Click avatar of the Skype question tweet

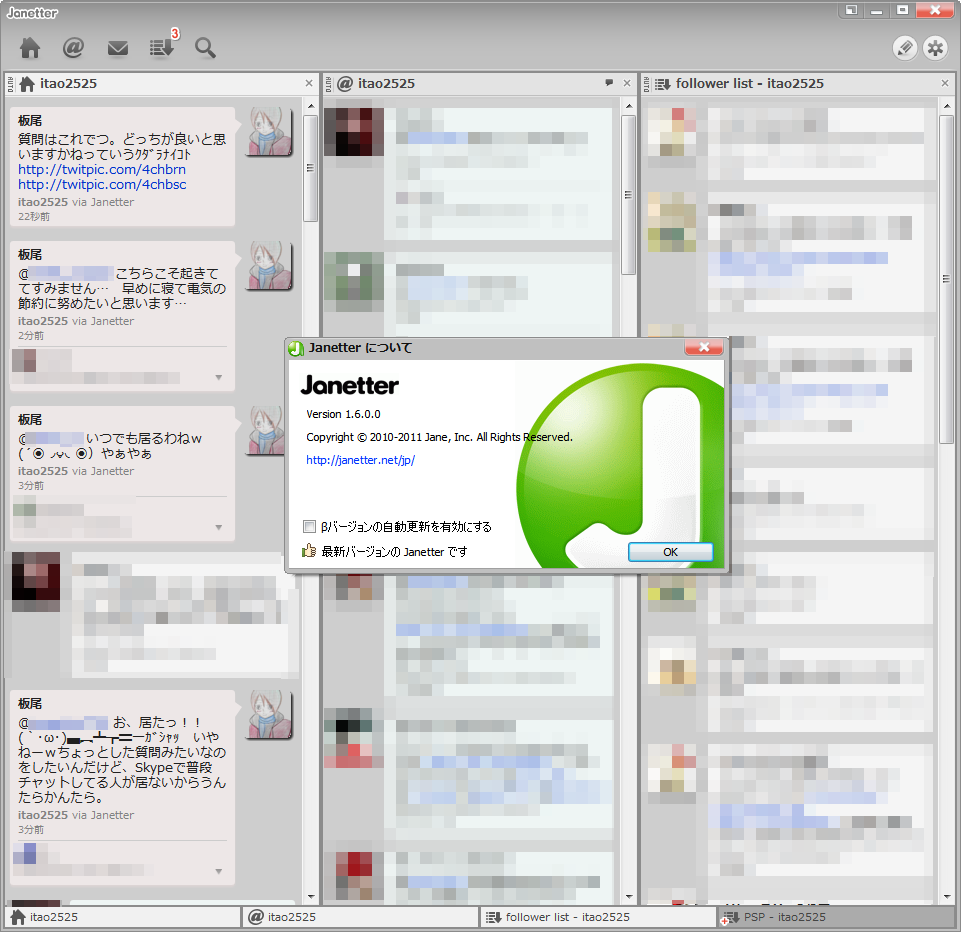[x=269, y=714]
